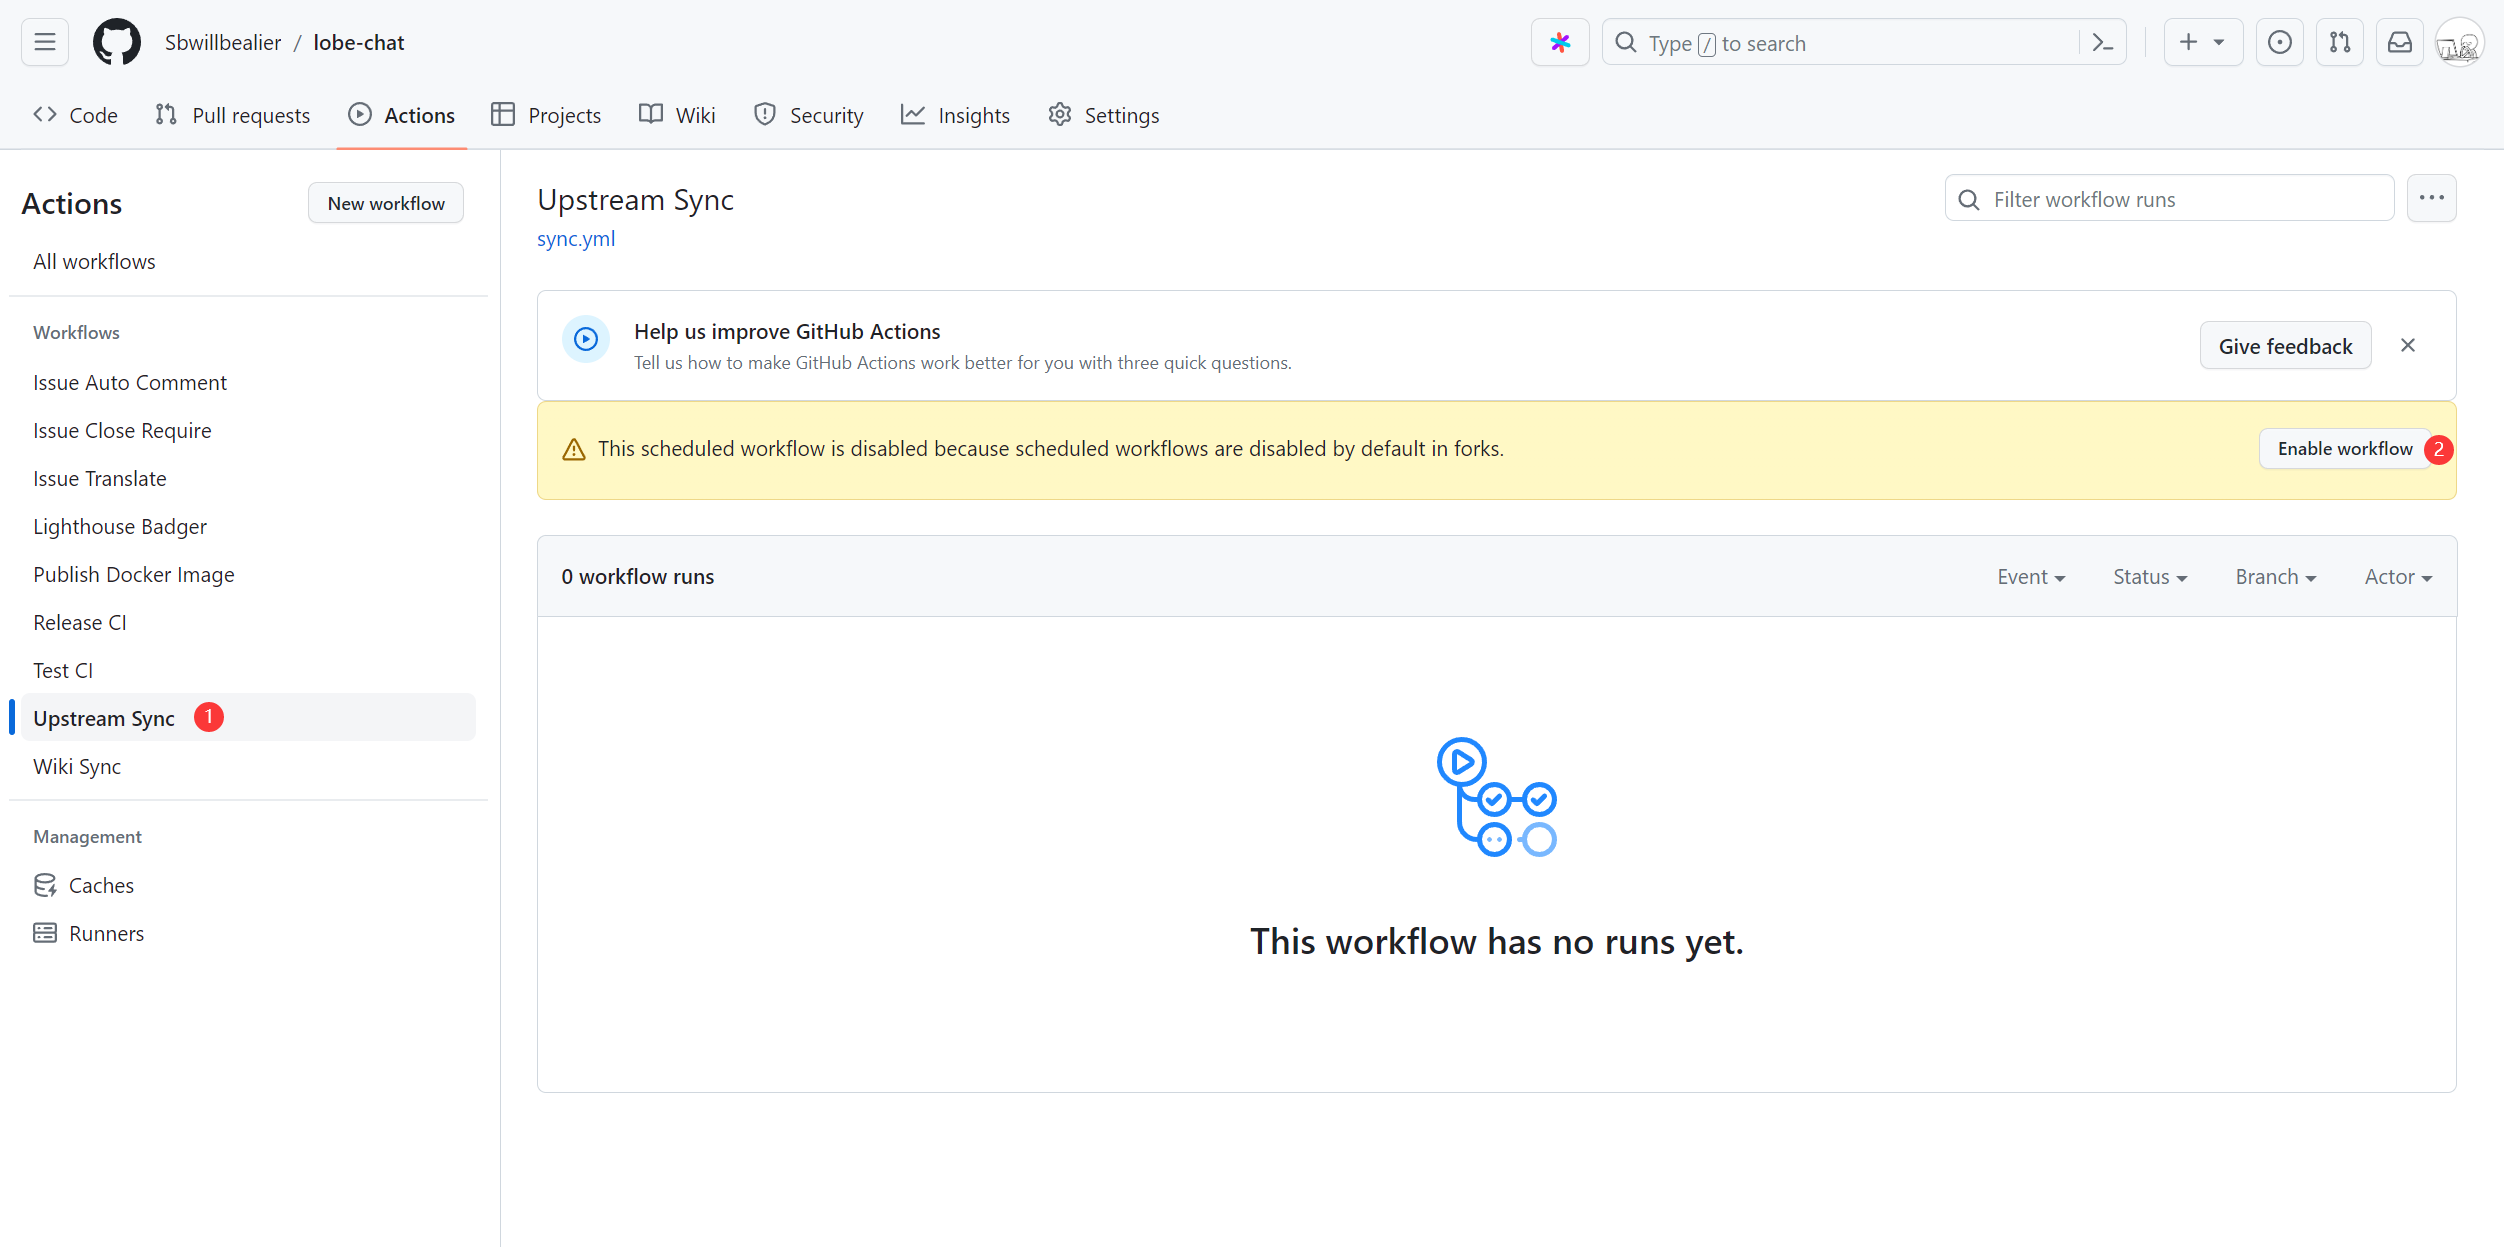Image resolution: width=2504 pixels, height=1247 pixels.
Task: Select All workflows in the sidebar
Action: point(94,260)
